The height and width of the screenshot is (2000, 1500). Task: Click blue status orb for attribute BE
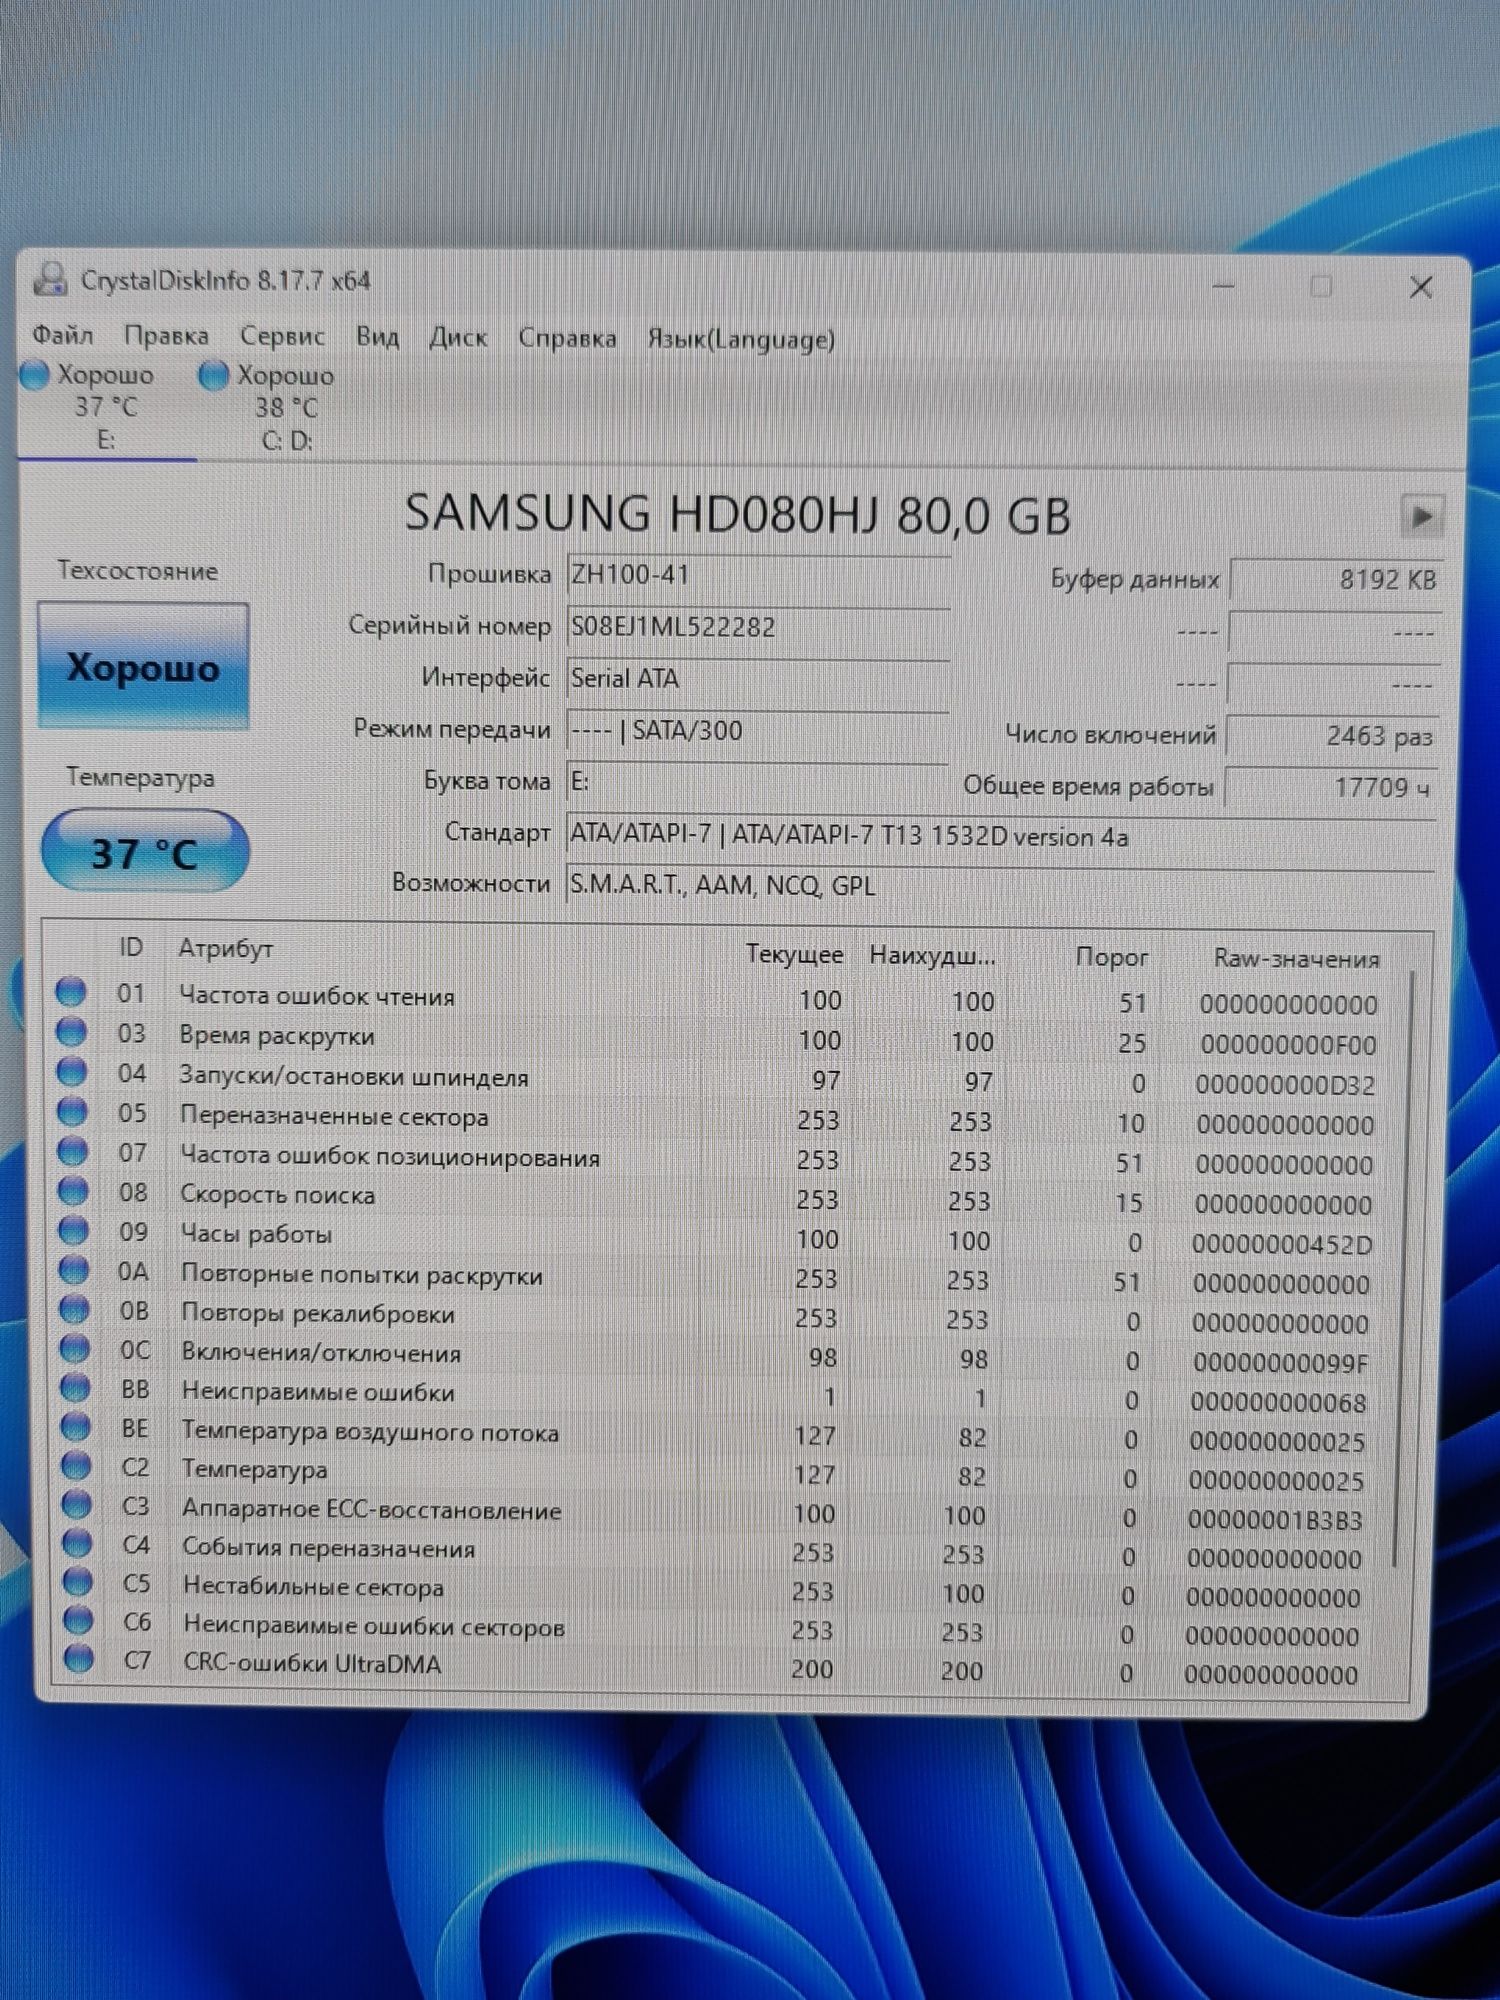tap(76, 1426)
